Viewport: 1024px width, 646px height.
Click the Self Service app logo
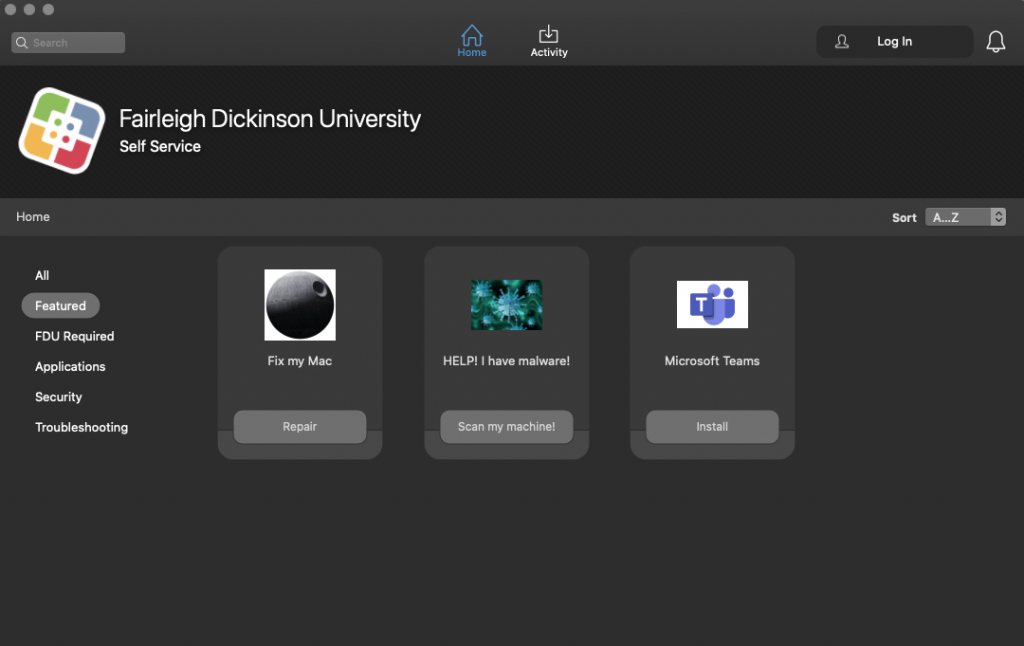point(62,131)
